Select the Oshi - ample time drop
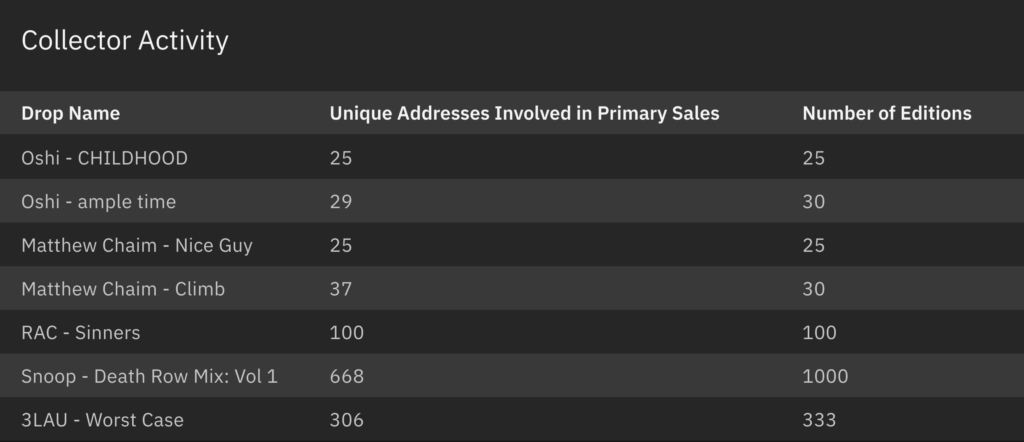This screenshot has width=1024, height=442. coord(98,202)
